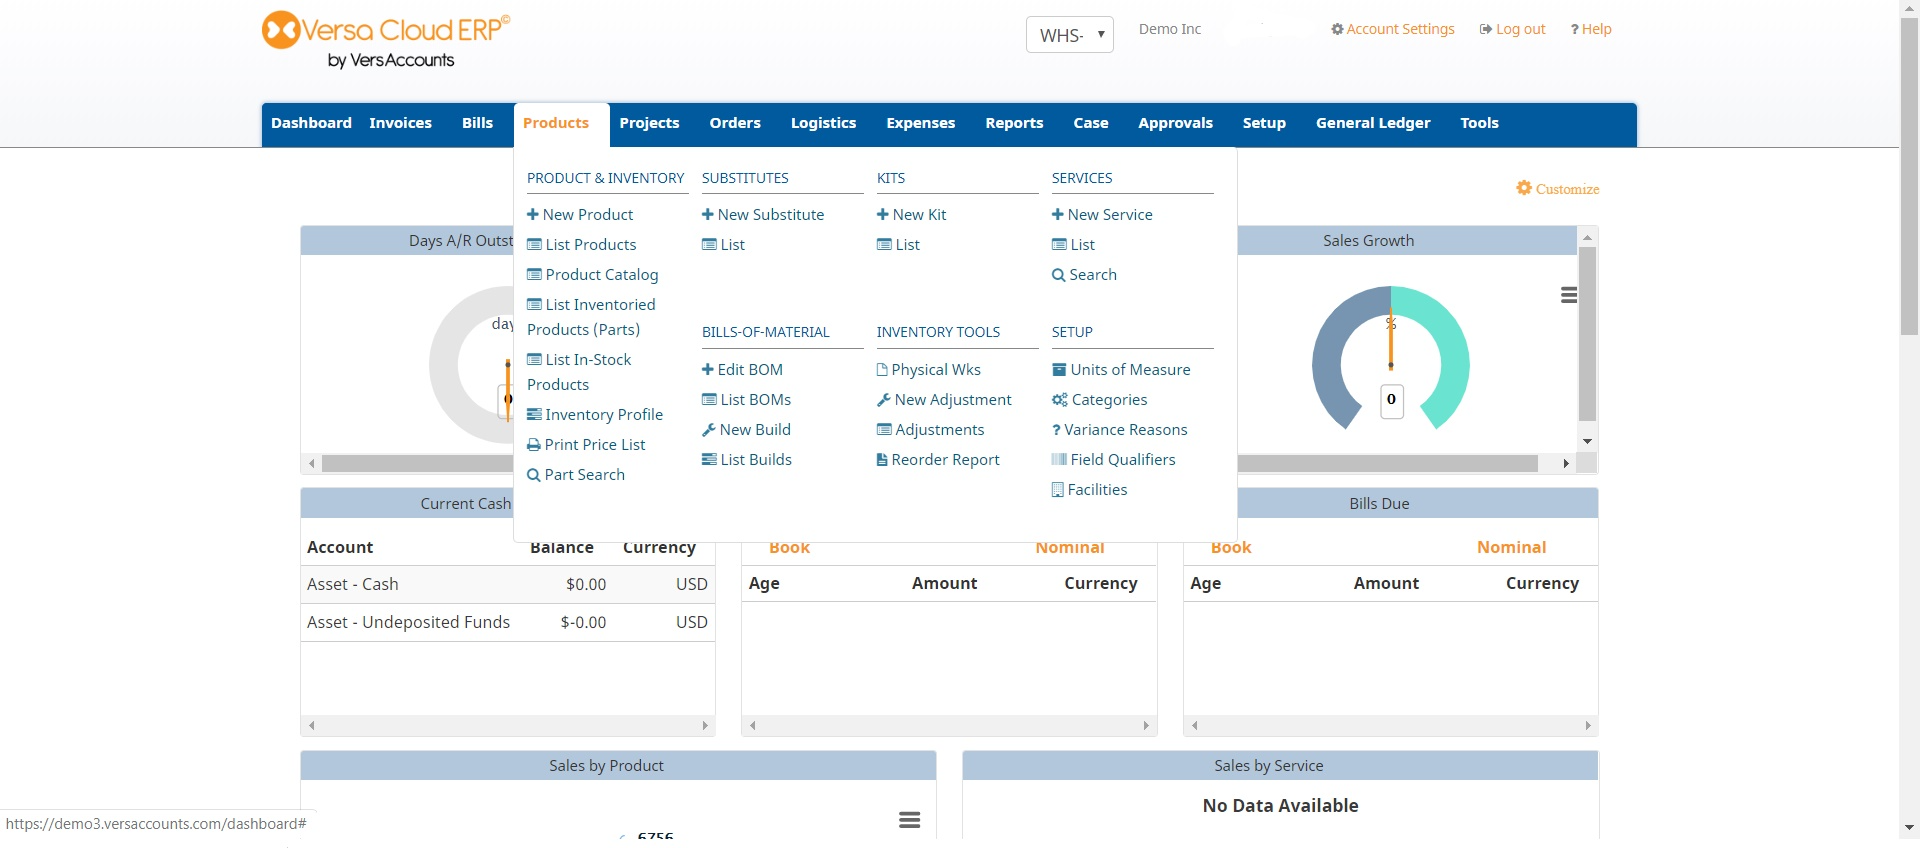Click the List Builds icon
Image resolution: width=1920 pixels, height=848 pixels.
coord(709,459)
